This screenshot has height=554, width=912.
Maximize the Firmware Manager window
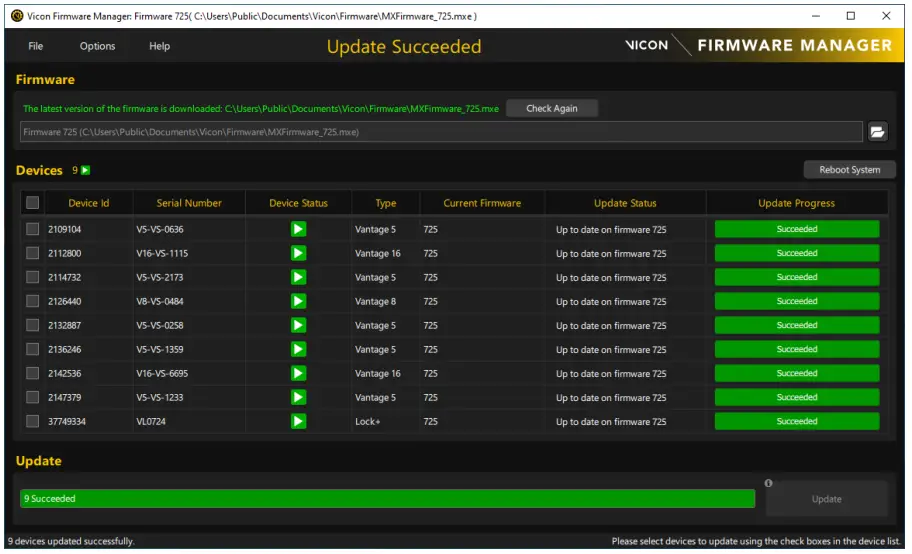850,16
